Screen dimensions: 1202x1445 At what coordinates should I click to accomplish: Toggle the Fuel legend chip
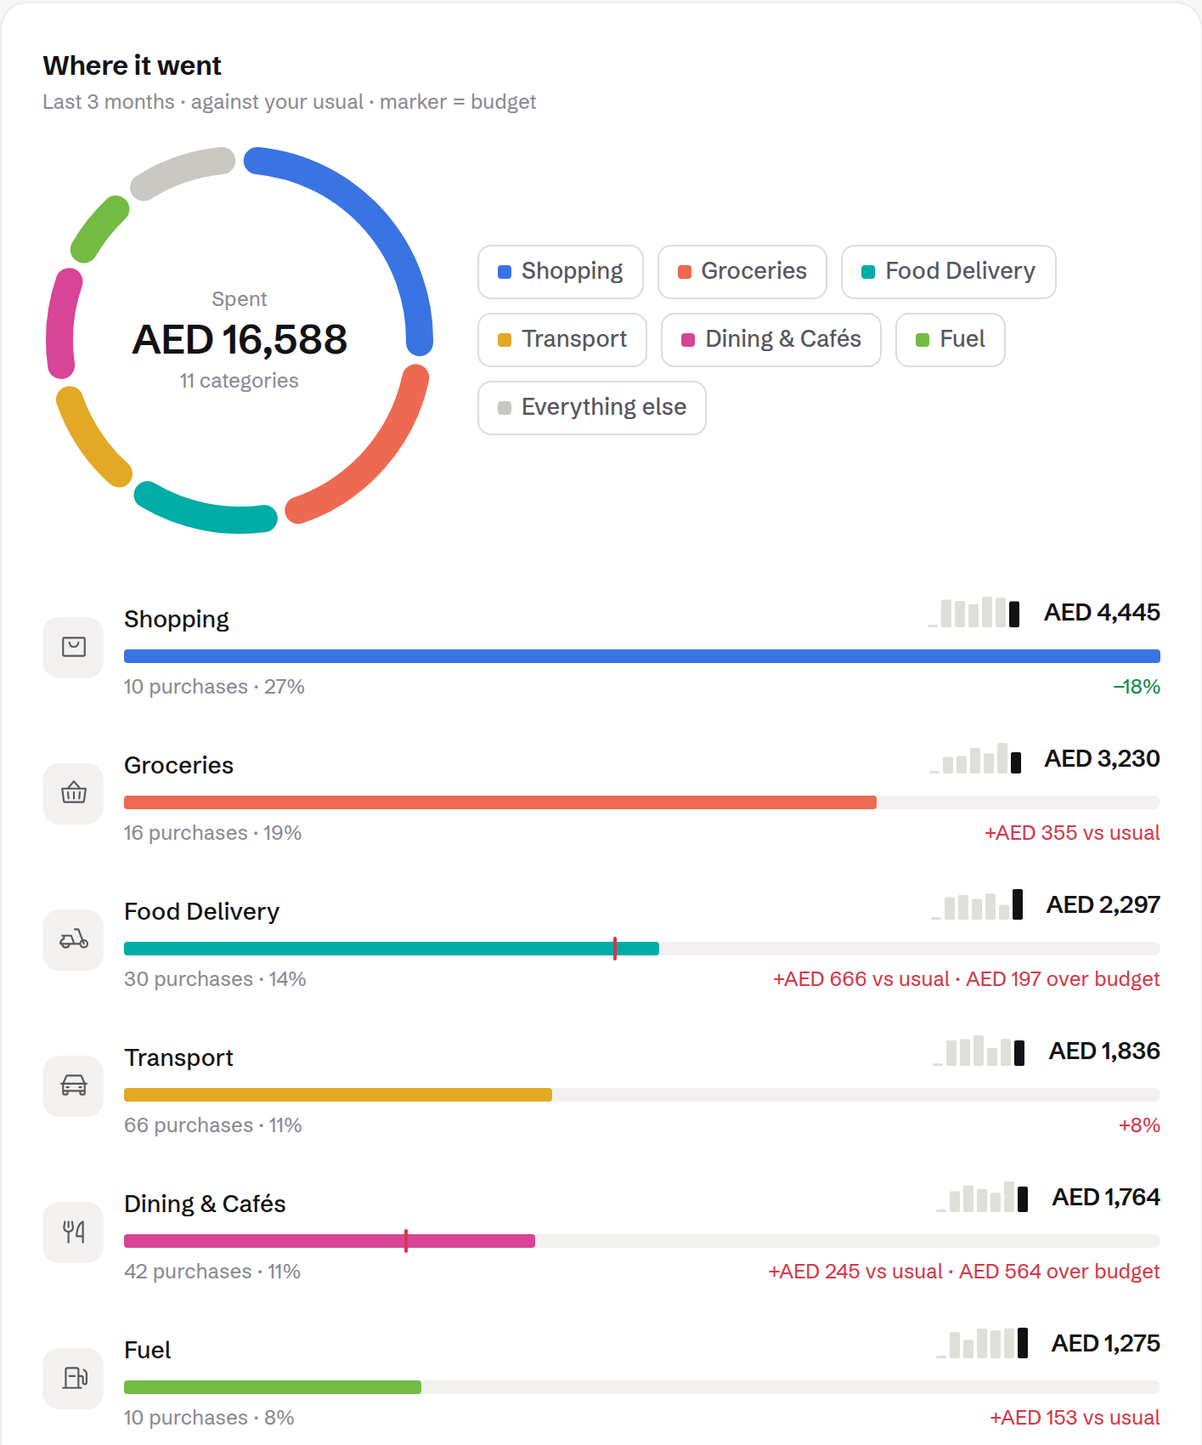[950, 339]
